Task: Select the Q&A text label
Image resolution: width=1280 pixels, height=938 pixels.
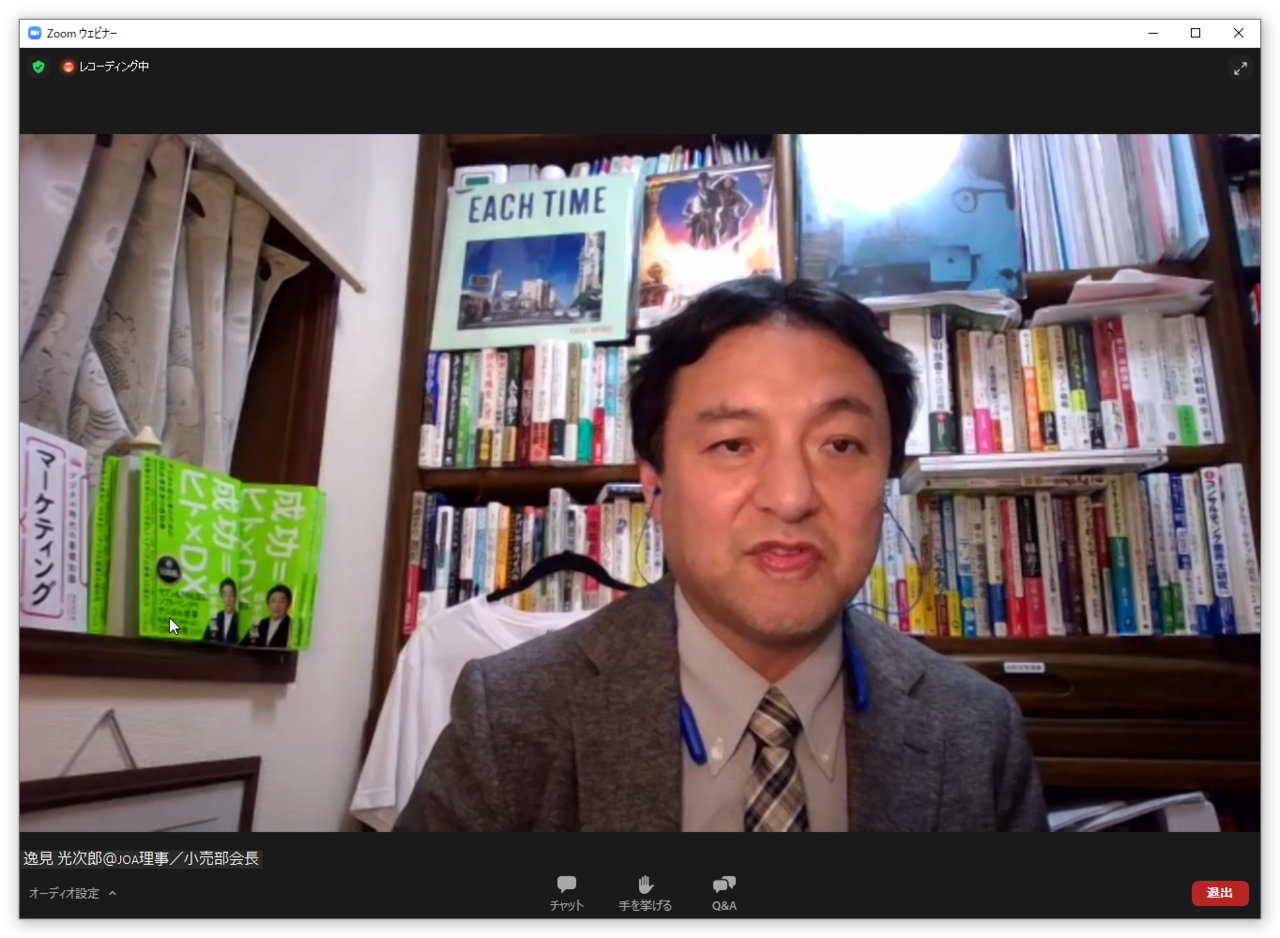Action: (x=724, y=906)
